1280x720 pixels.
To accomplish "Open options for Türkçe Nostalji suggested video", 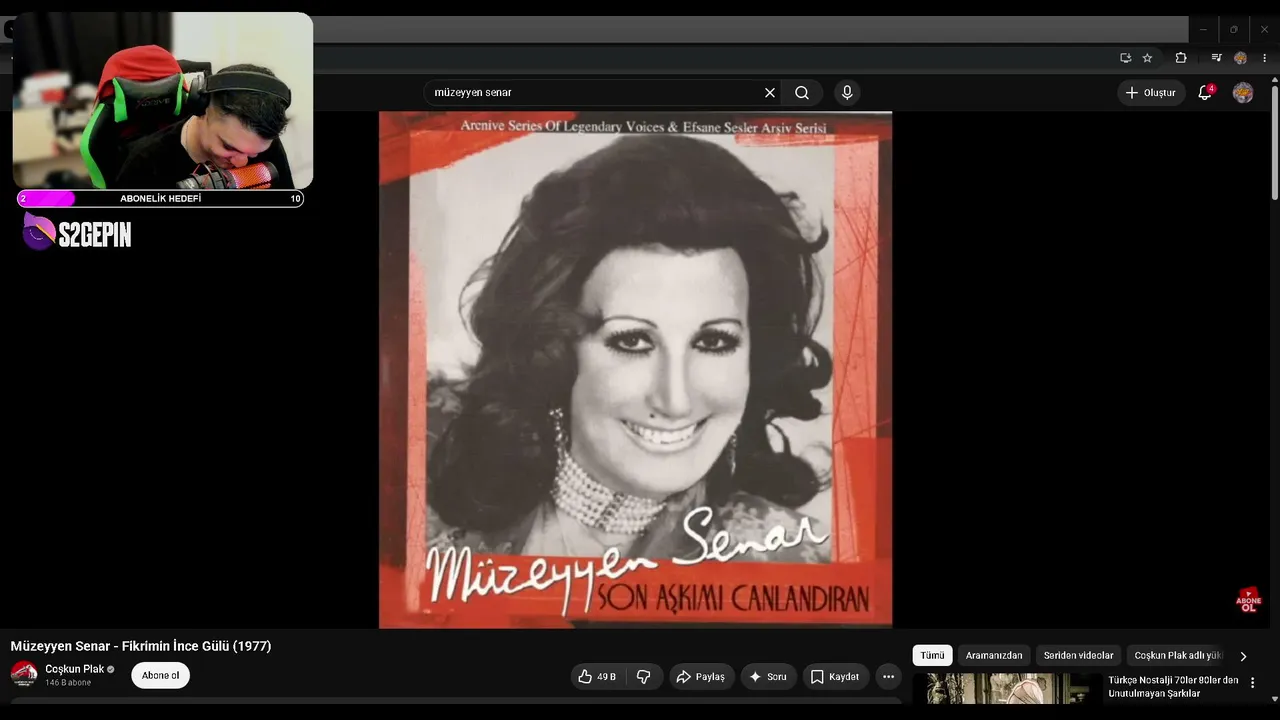I will 1252,683.
